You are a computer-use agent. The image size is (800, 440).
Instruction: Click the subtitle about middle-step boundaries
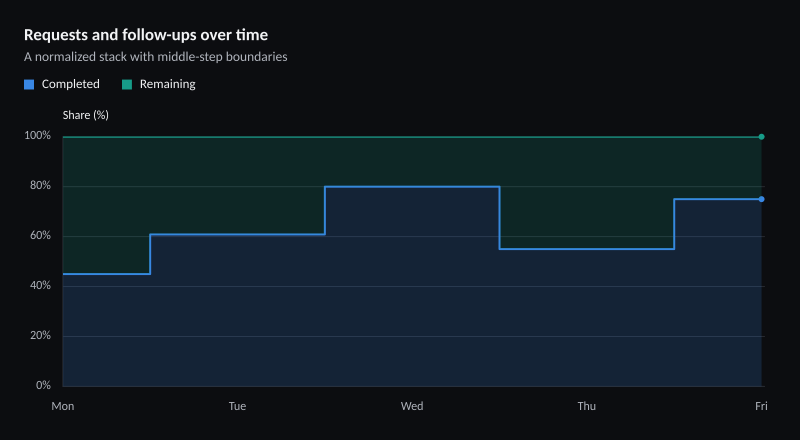click(x=156, y=57)
